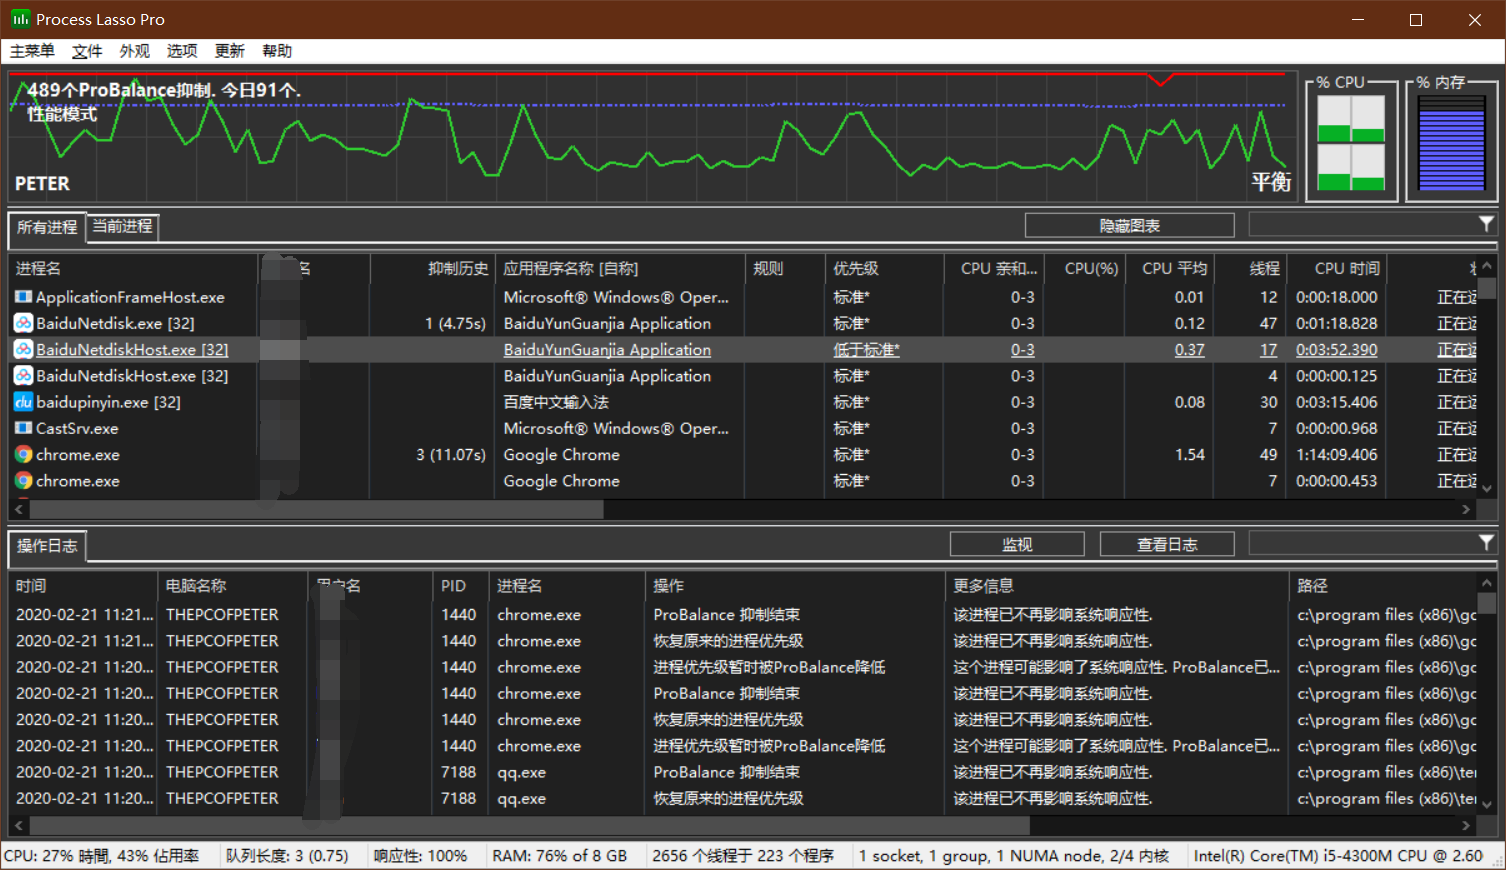Click the CPU usage performance graph
The image size is (1506, 870).
pyautogui.click(x=651, y=135)
